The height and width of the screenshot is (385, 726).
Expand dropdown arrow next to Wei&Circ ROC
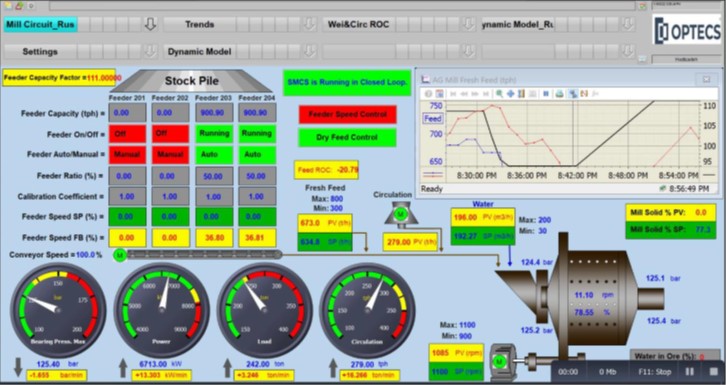tap(469, 24)
